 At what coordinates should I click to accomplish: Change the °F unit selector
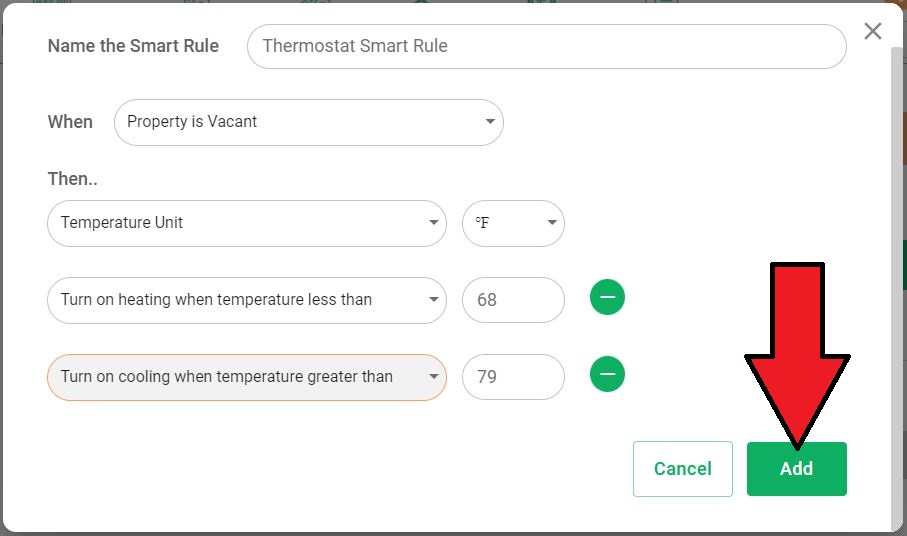coord(513,223)
